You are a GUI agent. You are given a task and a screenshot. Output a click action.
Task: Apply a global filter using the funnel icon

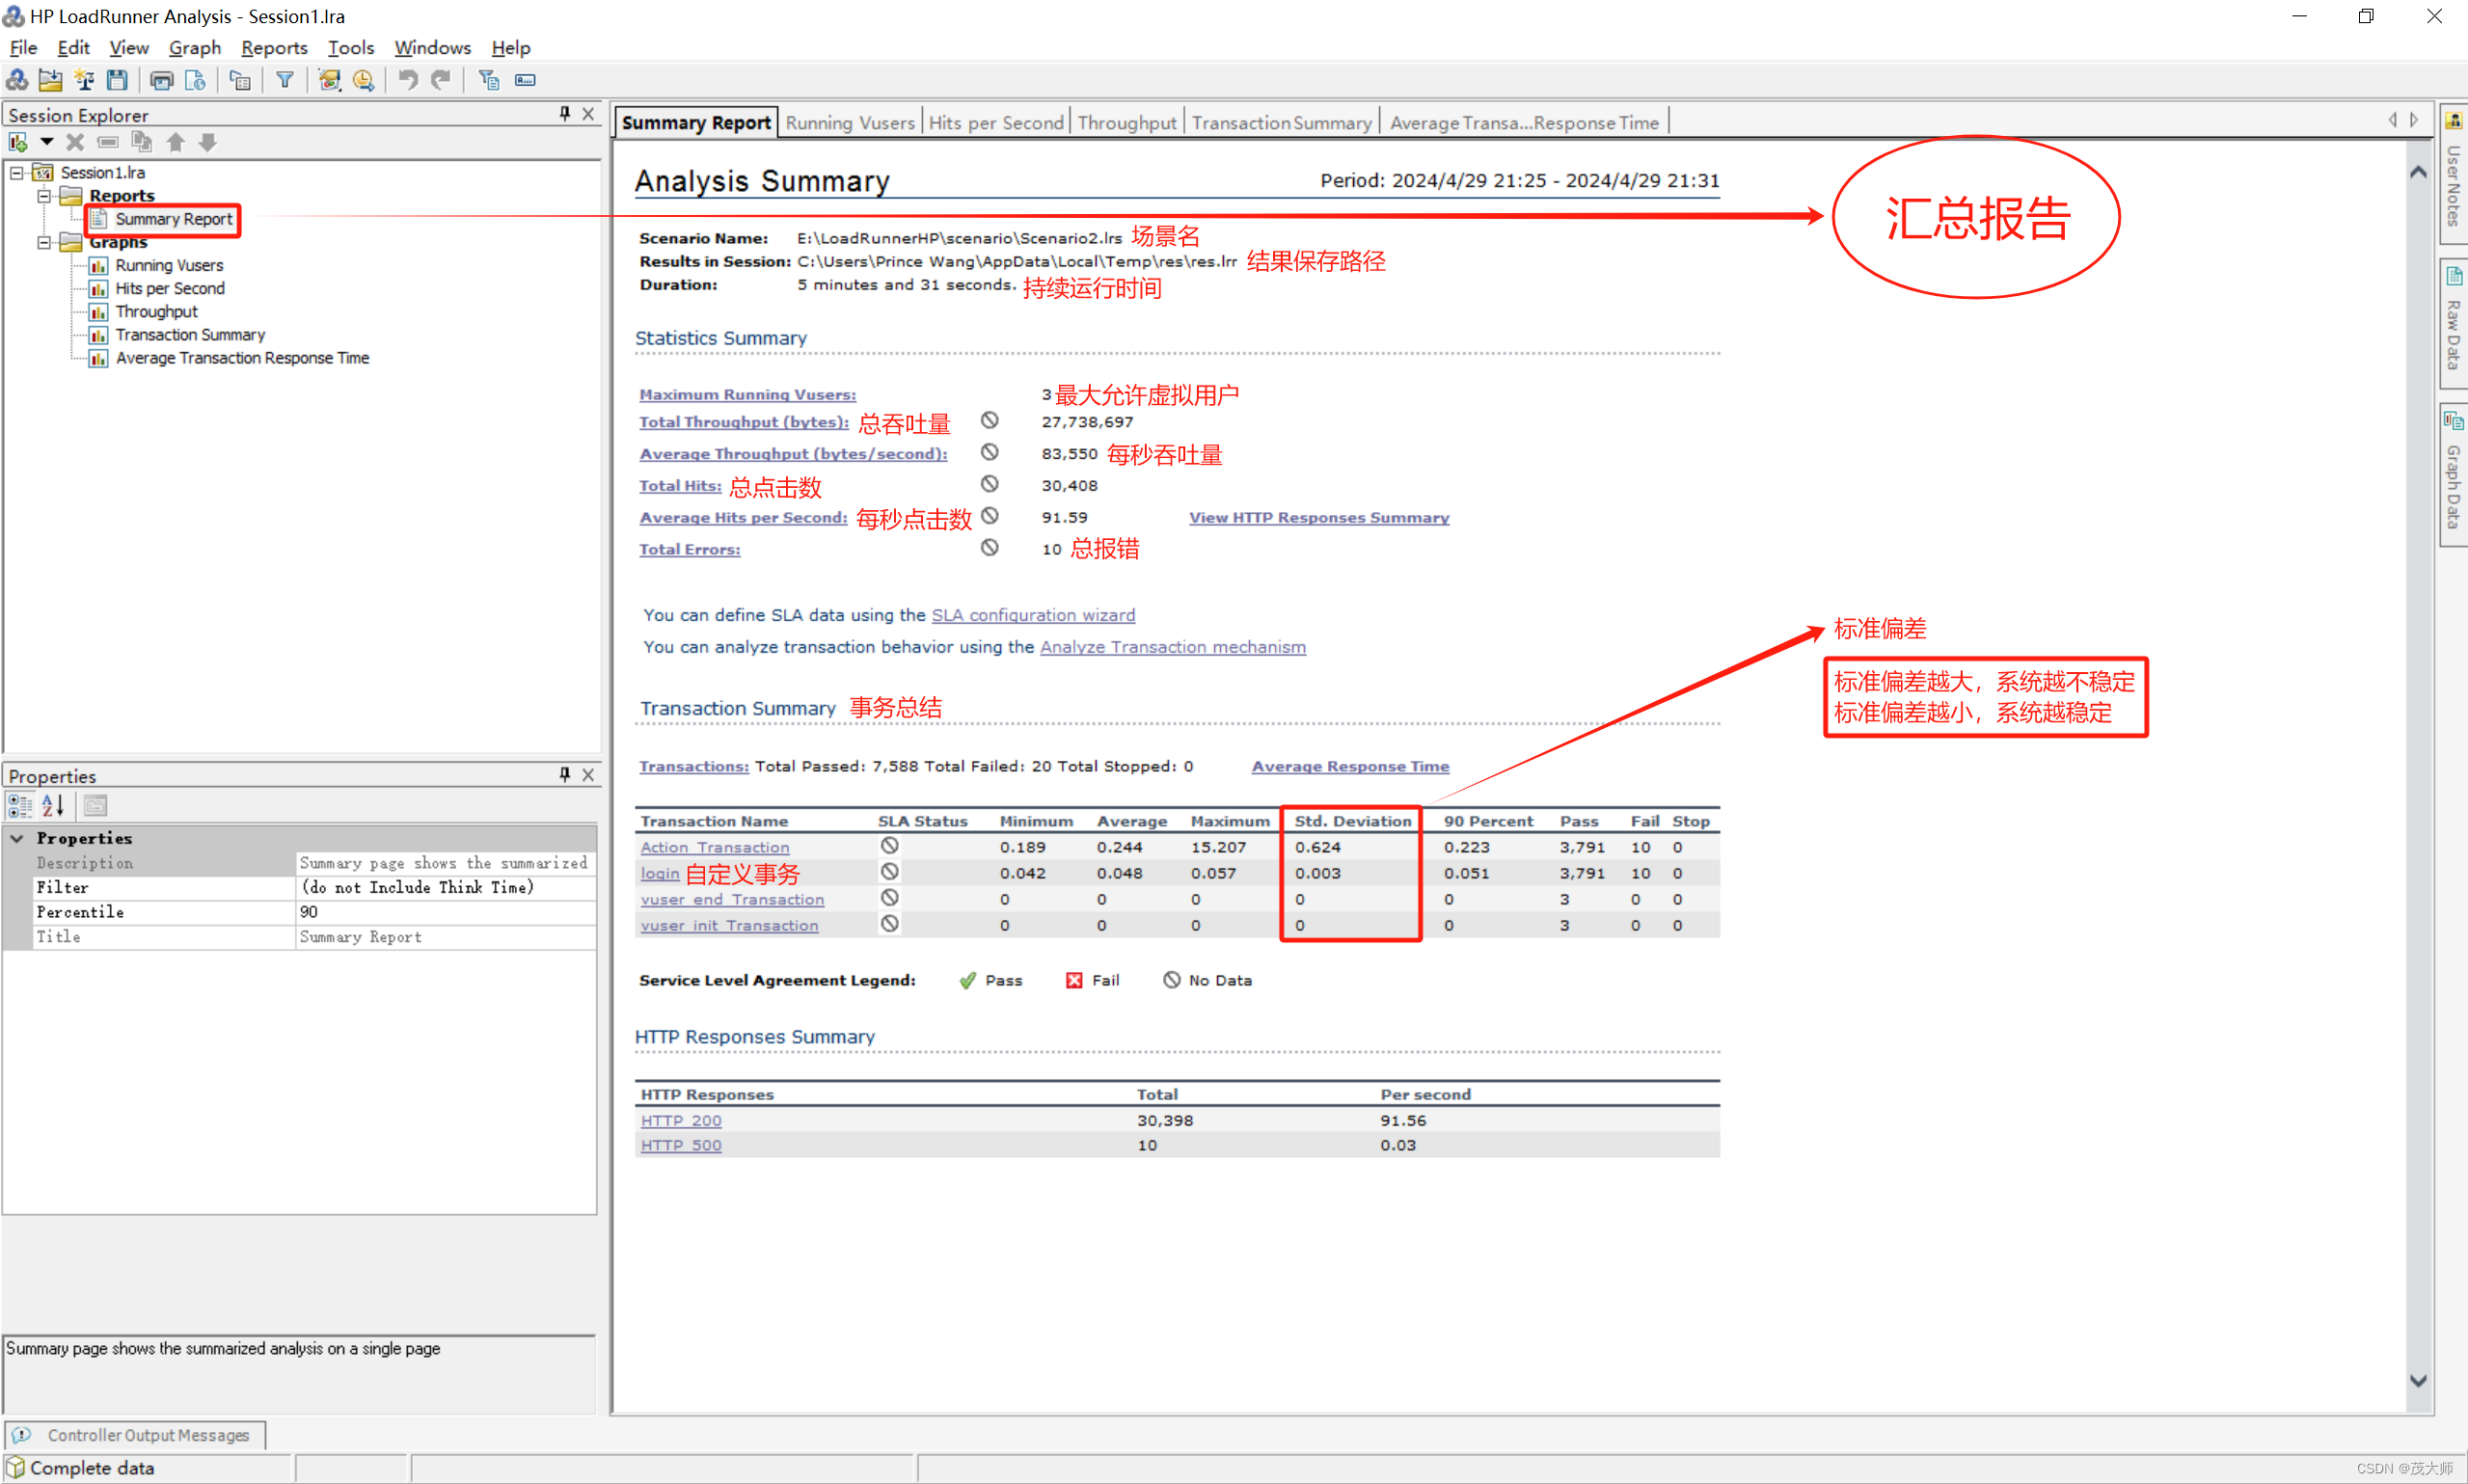[285, 80]
